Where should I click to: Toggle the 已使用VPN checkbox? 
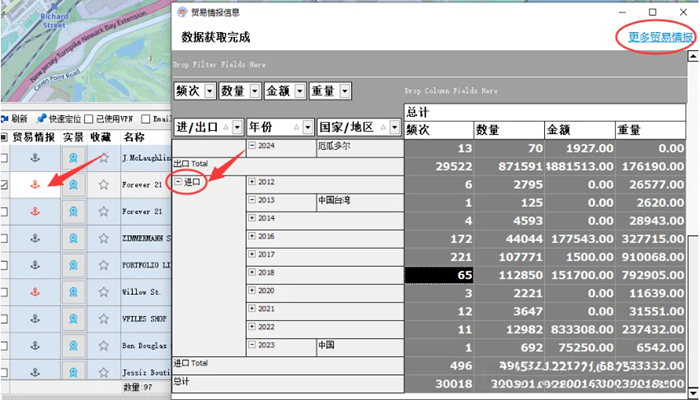coord(89,119)
